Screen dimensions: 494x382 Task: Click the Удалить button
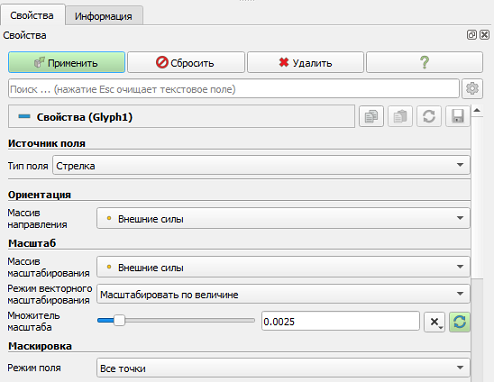click(305, 62)
